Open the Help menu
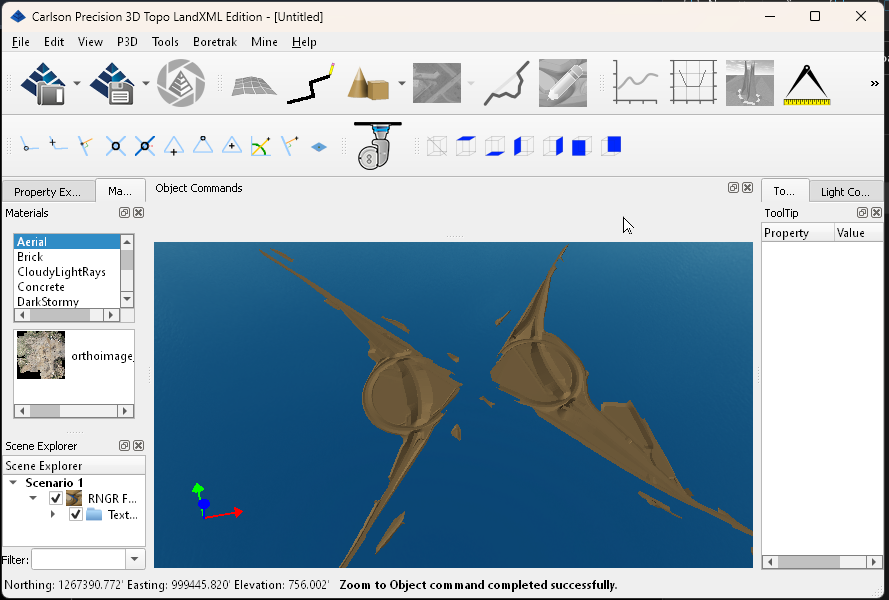The width and height of the screenshot is (889, 600). click(304, 42)
